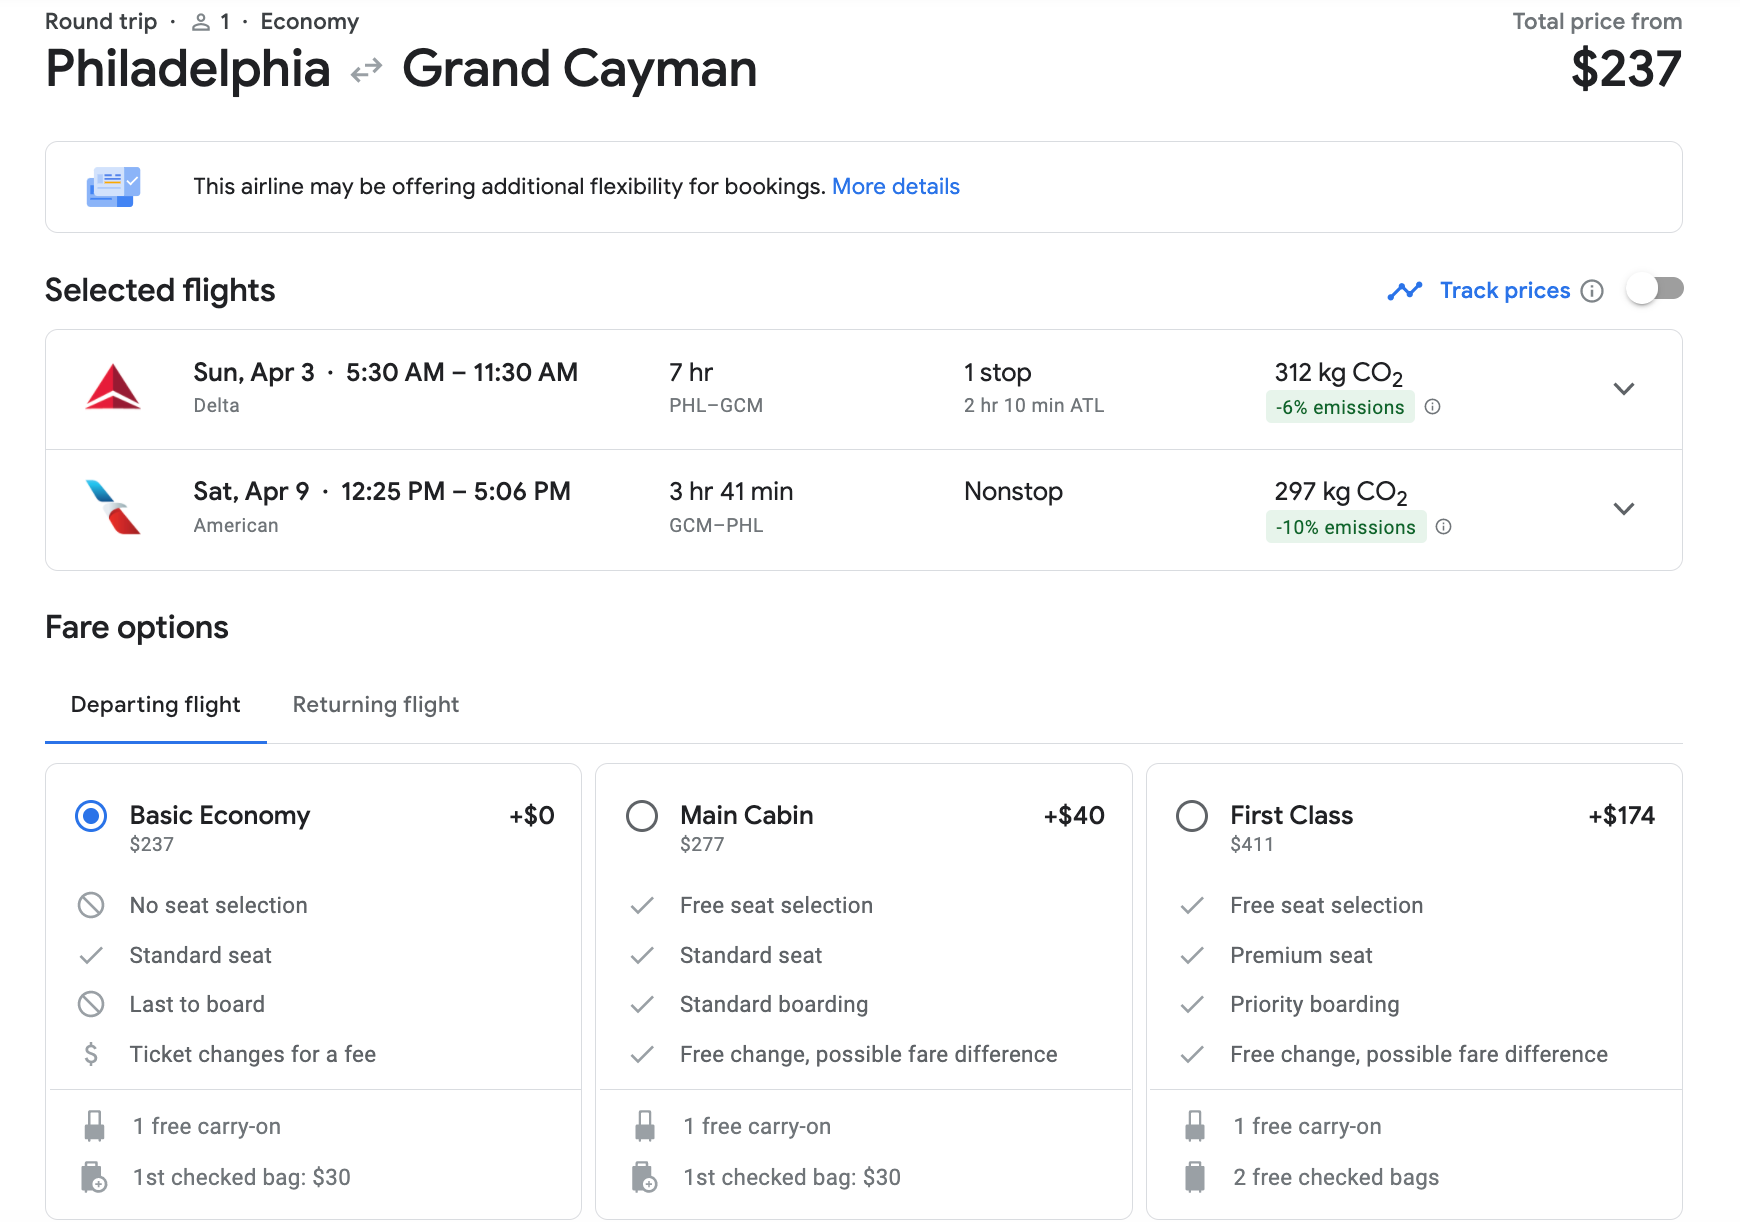
Task: Select the Main Cabin fare option
Action: click(642, 816)
